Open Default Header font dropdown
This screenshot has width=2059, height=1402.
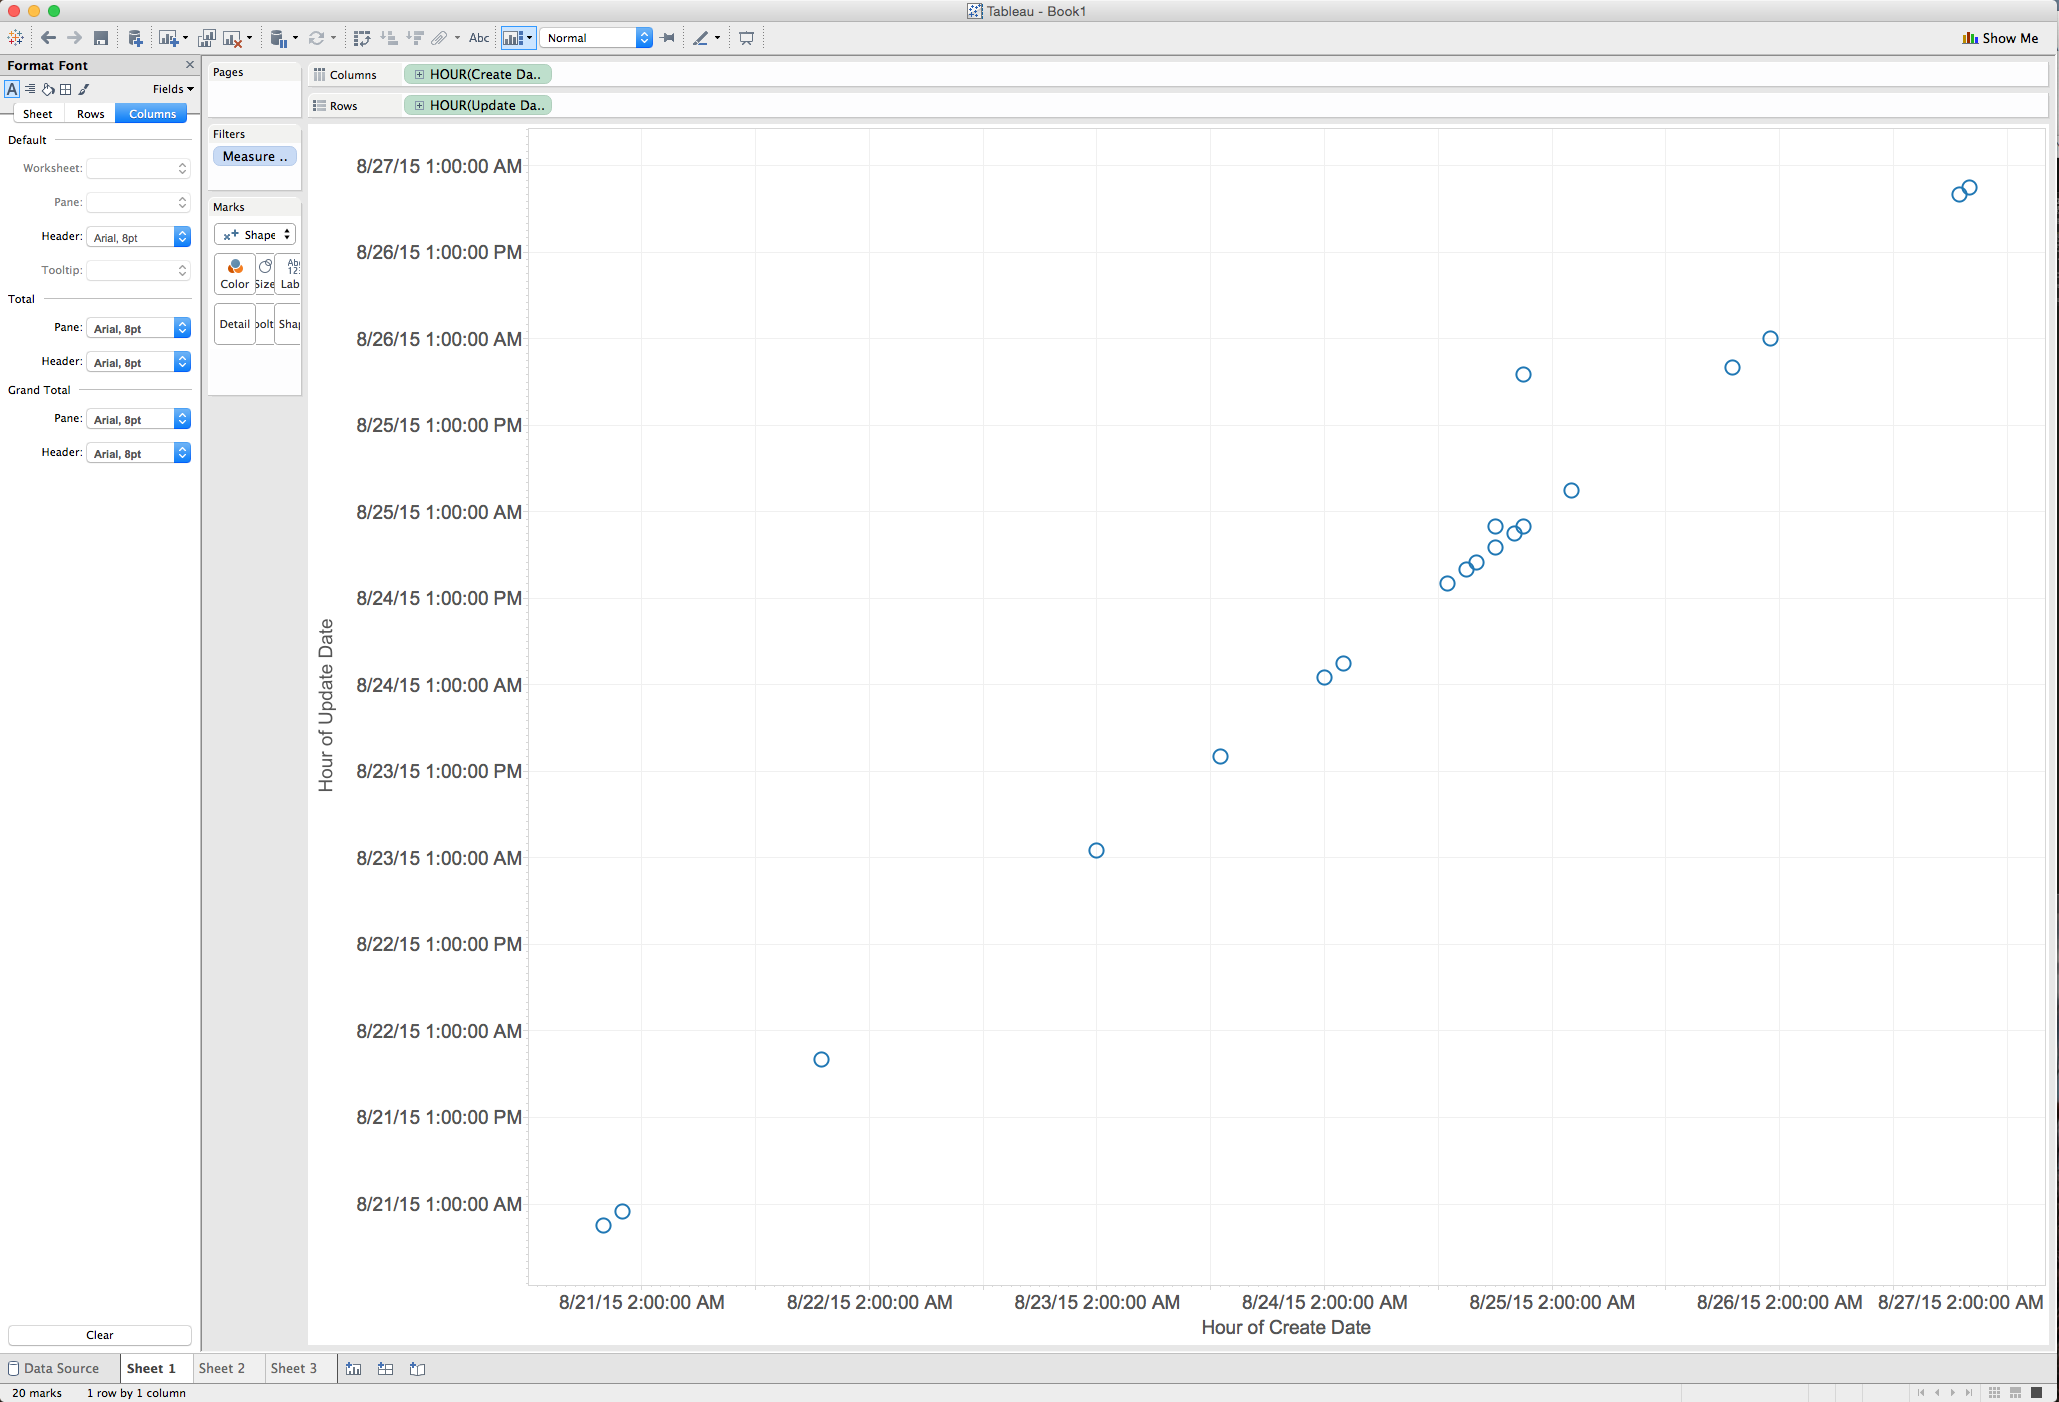[x=138, y=237]
